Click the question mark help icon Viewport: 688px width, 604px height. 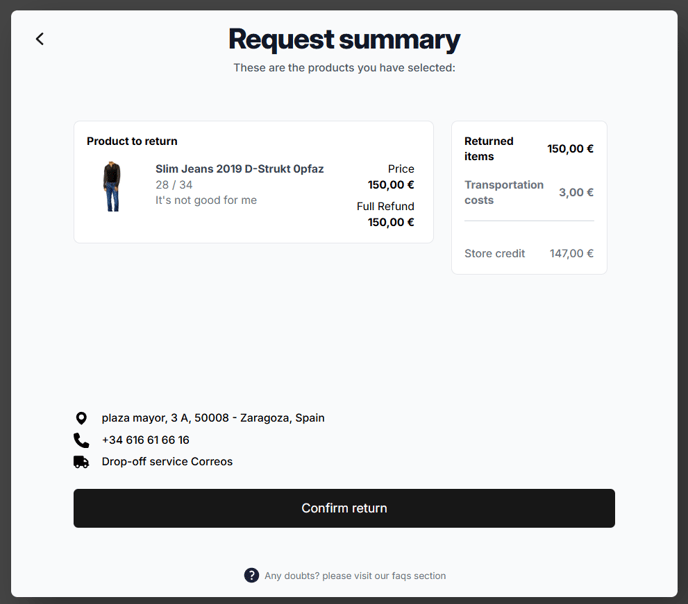pyautogui.click(x=251, y=575)
